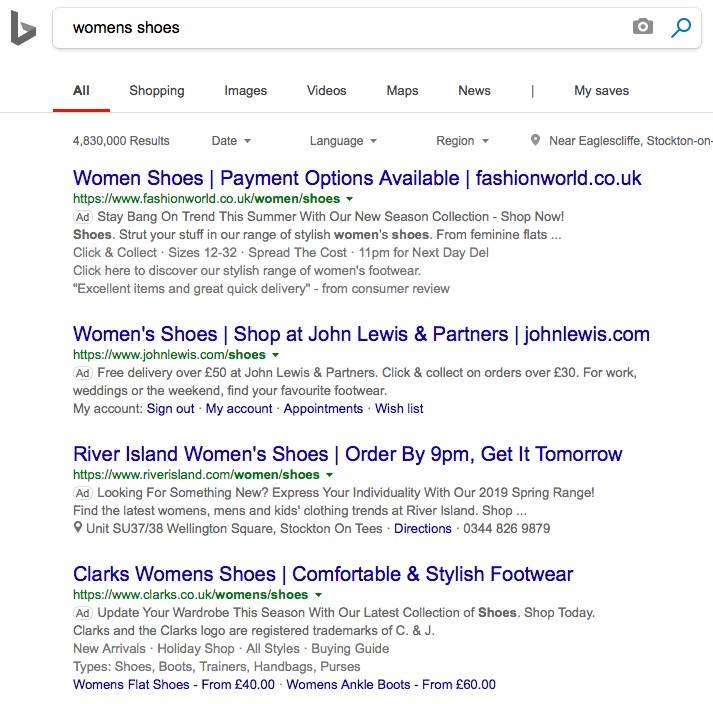713x704 pixels.
Task: Open the Region filter dropdown
Action: [x=462, y=141]
